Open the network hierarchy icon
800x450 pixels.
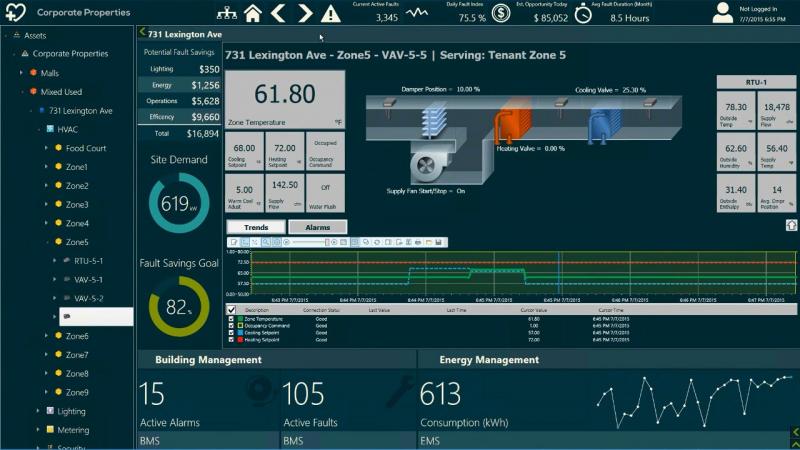click(227, 13)
